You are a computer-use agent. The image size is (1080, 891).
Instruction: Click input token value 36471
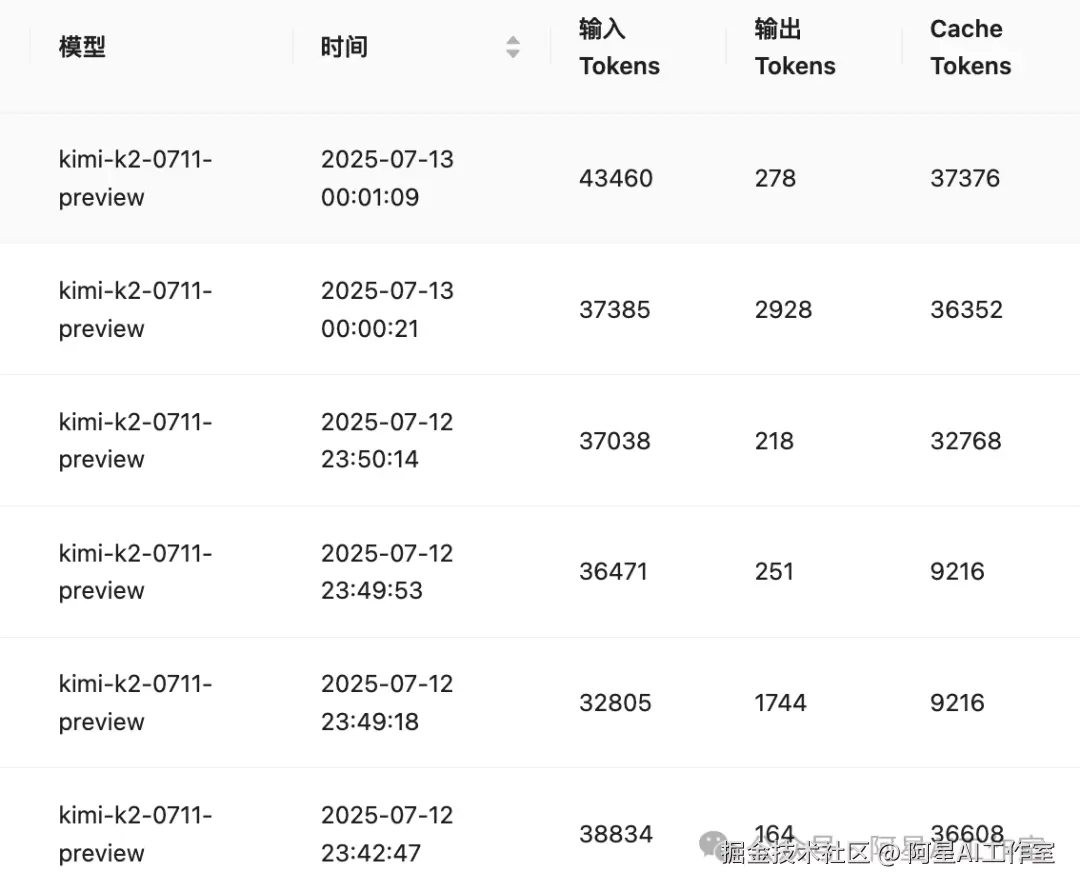pos(613,572)
